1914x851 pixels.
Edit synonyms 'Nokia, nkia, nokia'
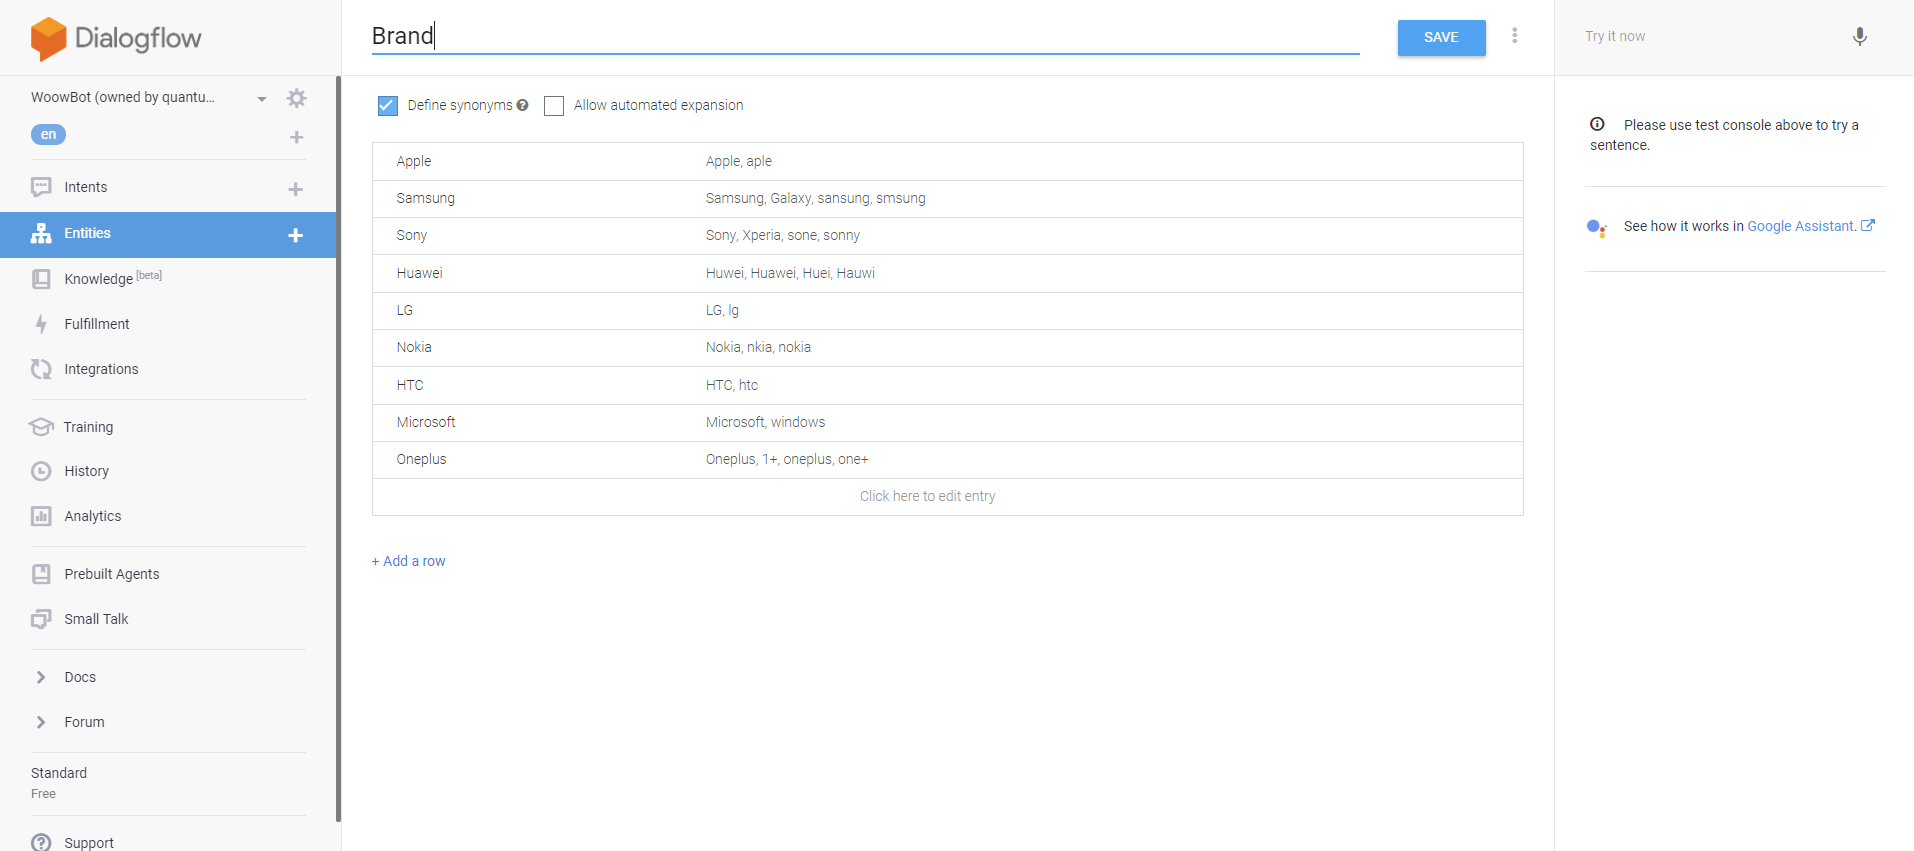click(x=758, y=347)
